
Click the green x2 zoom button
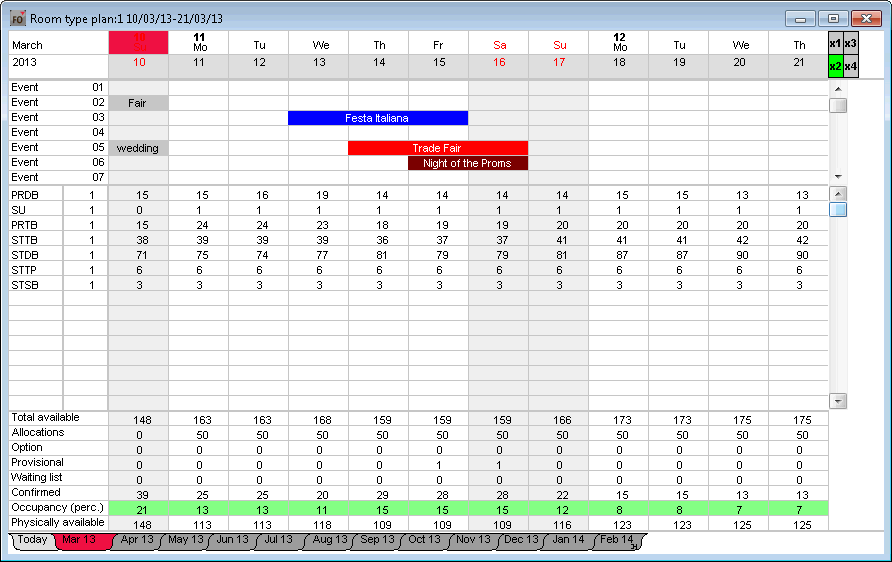pyautogui.click(x=835, y=67)
